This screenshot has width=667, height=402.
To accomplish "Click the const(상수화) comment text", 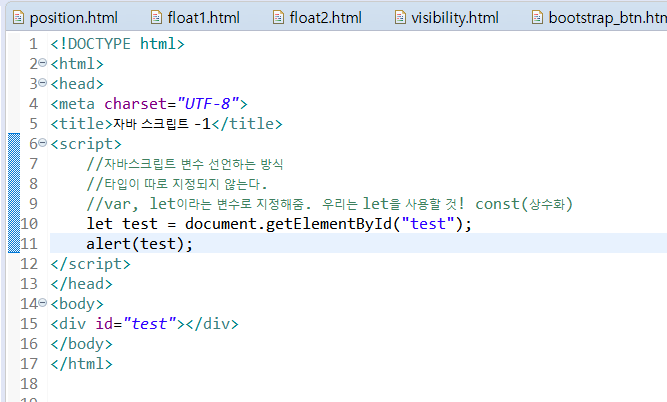I will (524, 204).
